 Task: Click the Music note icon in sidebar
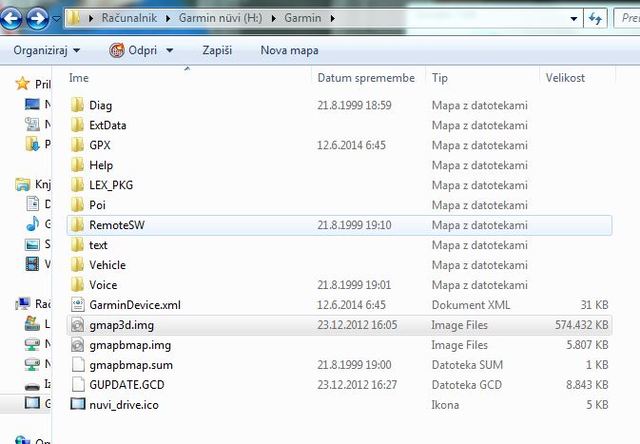[33, 224]
